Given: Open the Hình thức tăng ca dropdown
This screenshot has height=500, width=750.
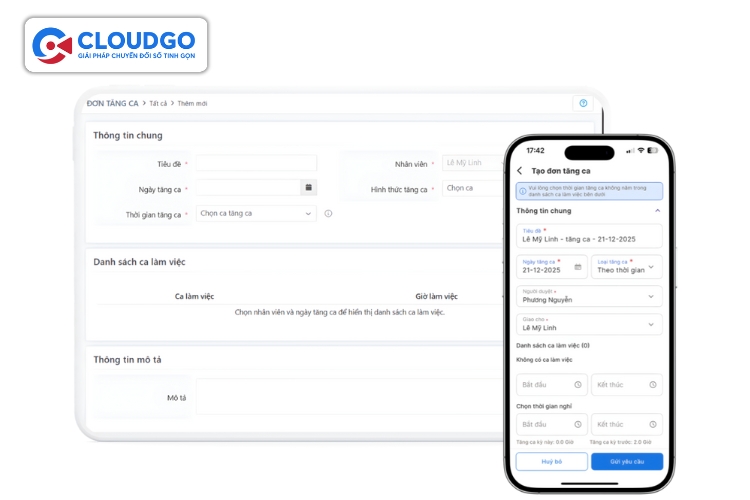Looking at the screenshot, I should pyautogui.click(x=471, y=188).
